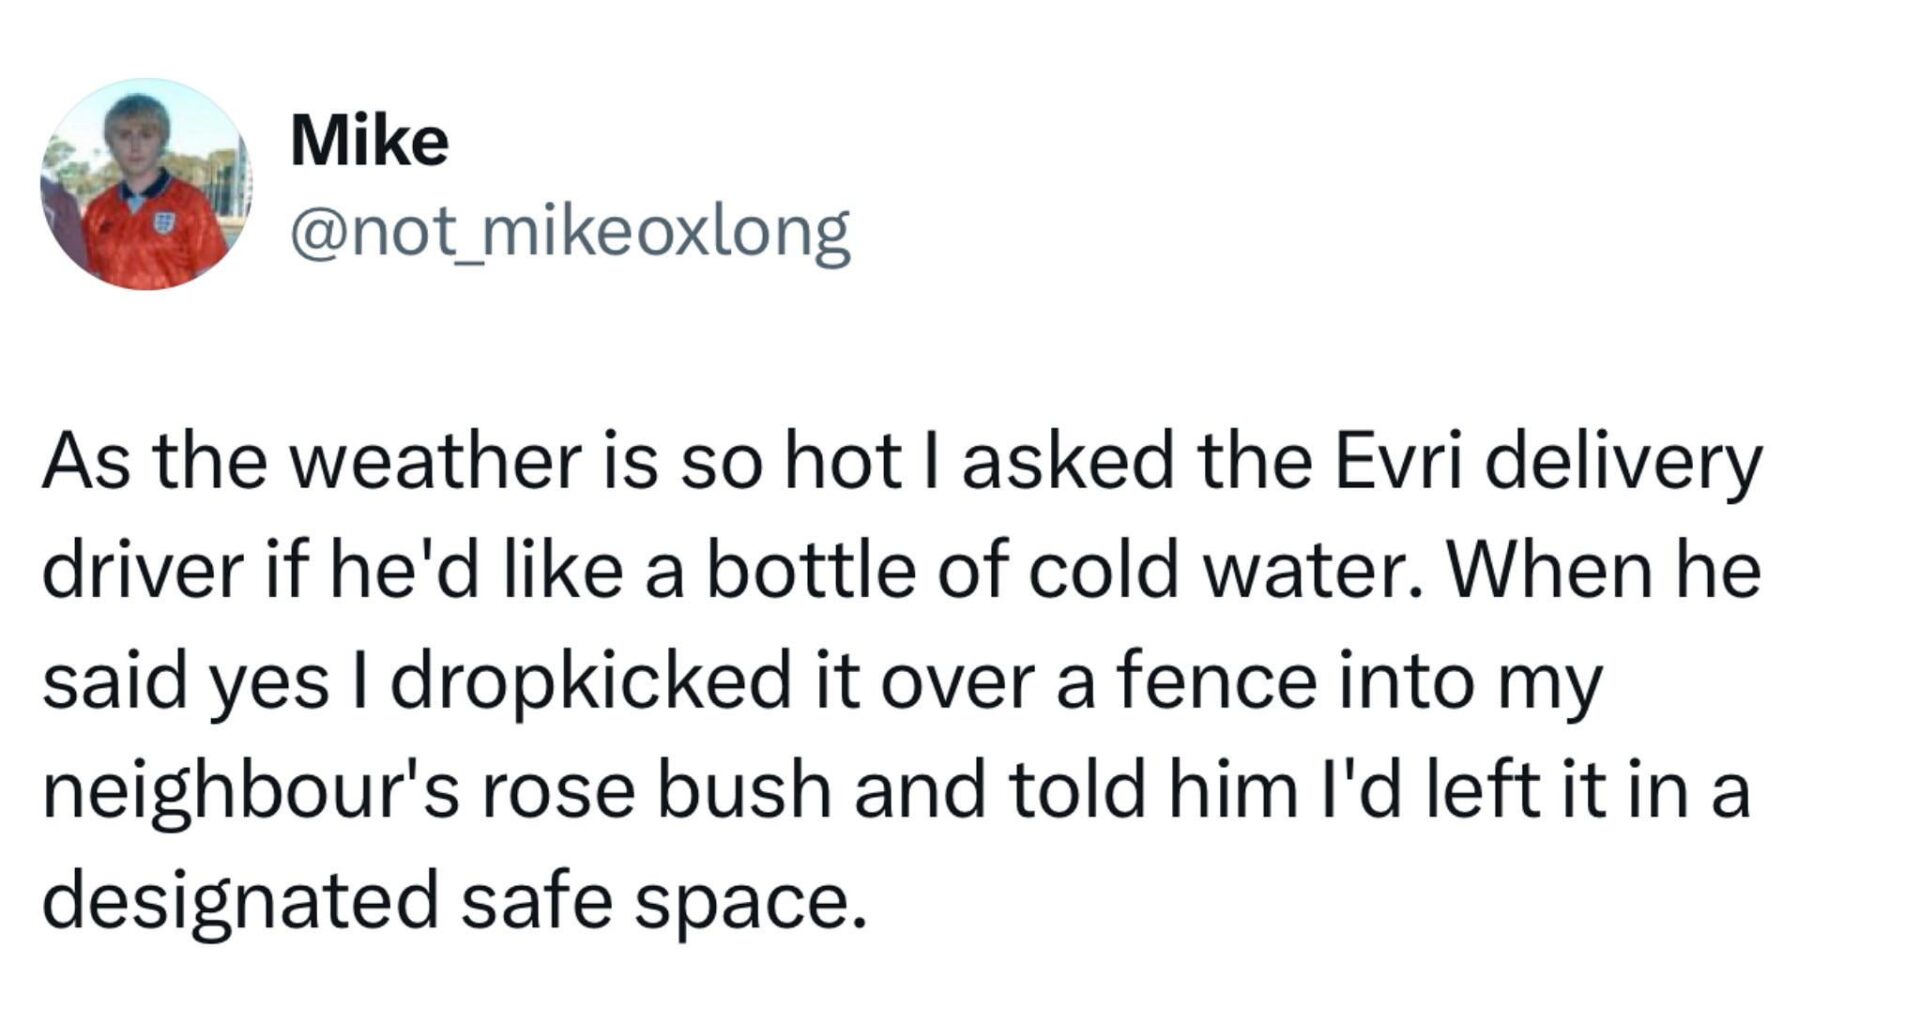The width and height of the screenshot is (1920, 1024).
Task: Click the display name Mike
Action: click(369, 141)
